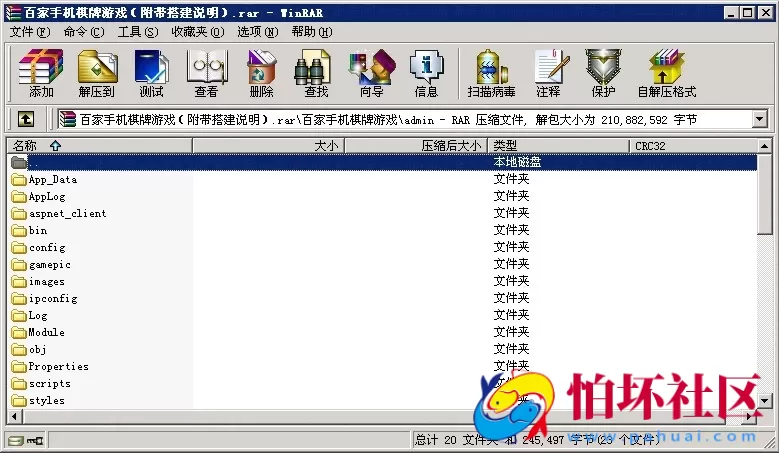Select the aspnet_client folder icon

(x=19, y=214)
